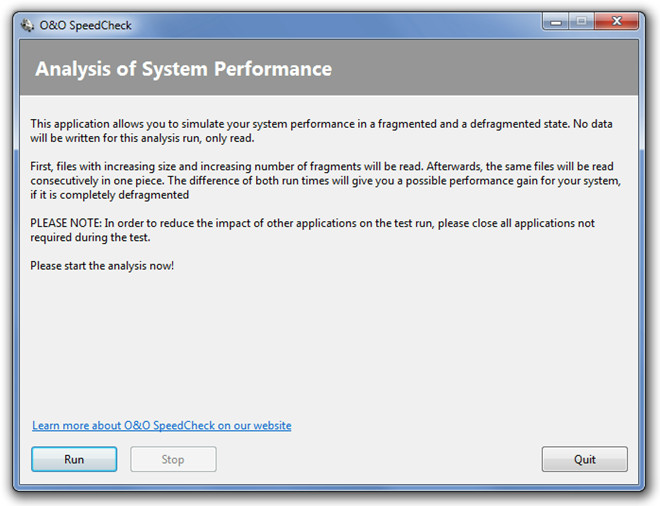The height and width of the screenshot is (506, 660).
Task: Click the disabled maximize window button
Action: point(581,21)
